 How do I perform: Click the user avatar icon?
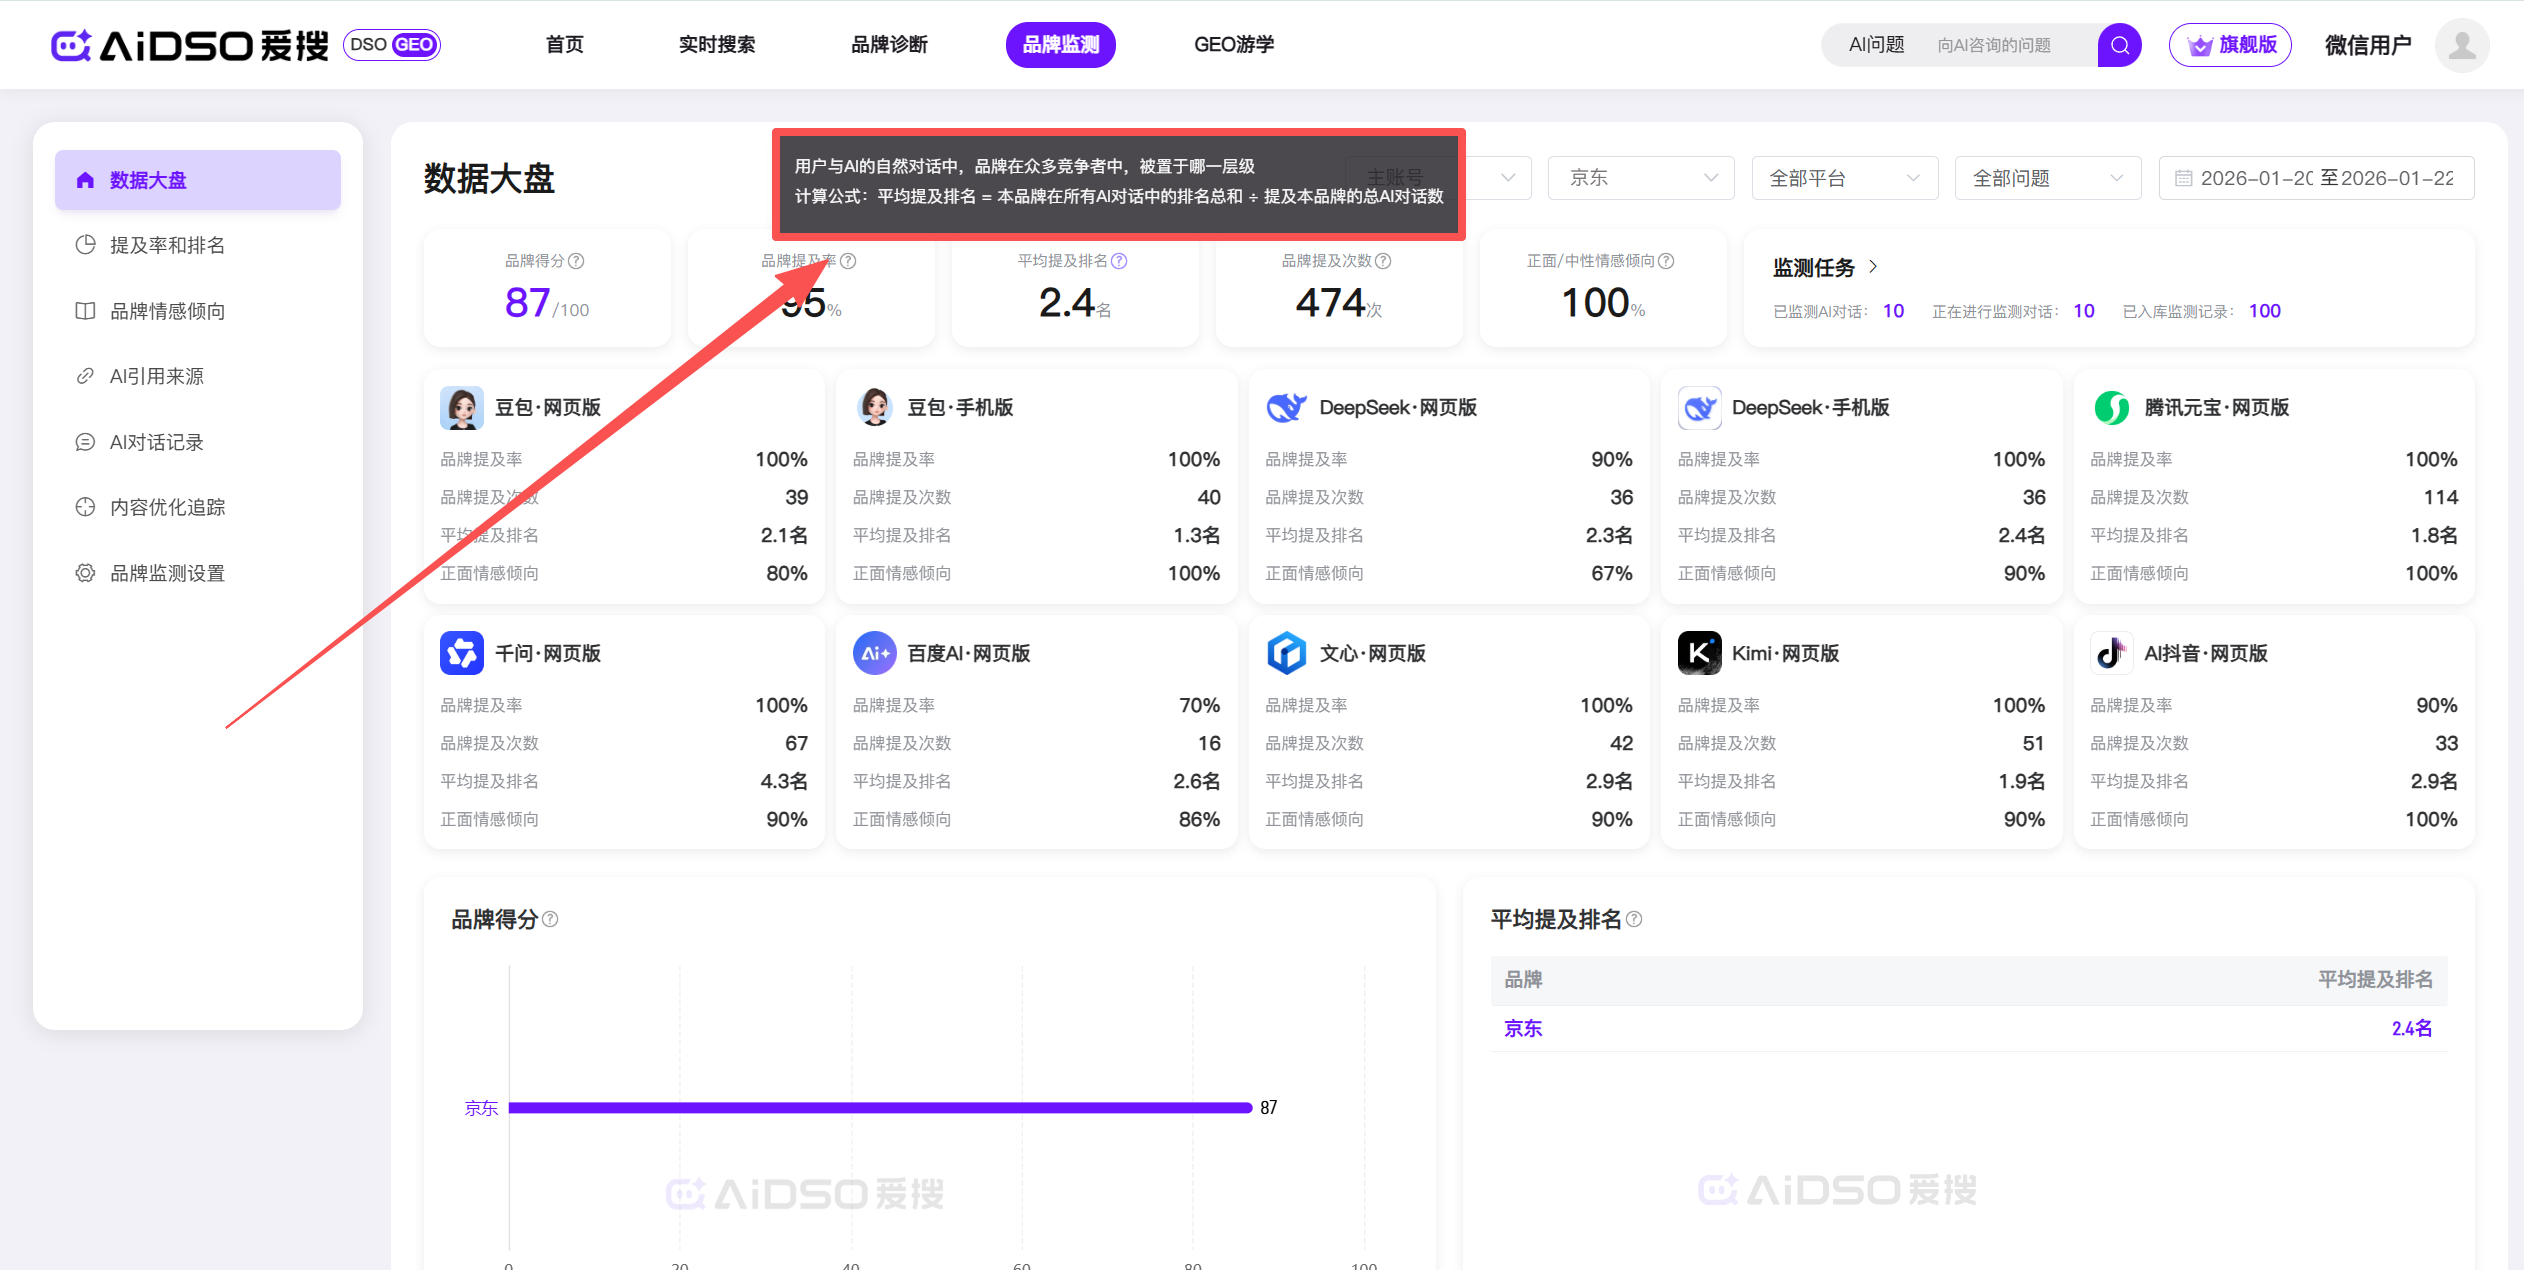tap(2461, 45)
